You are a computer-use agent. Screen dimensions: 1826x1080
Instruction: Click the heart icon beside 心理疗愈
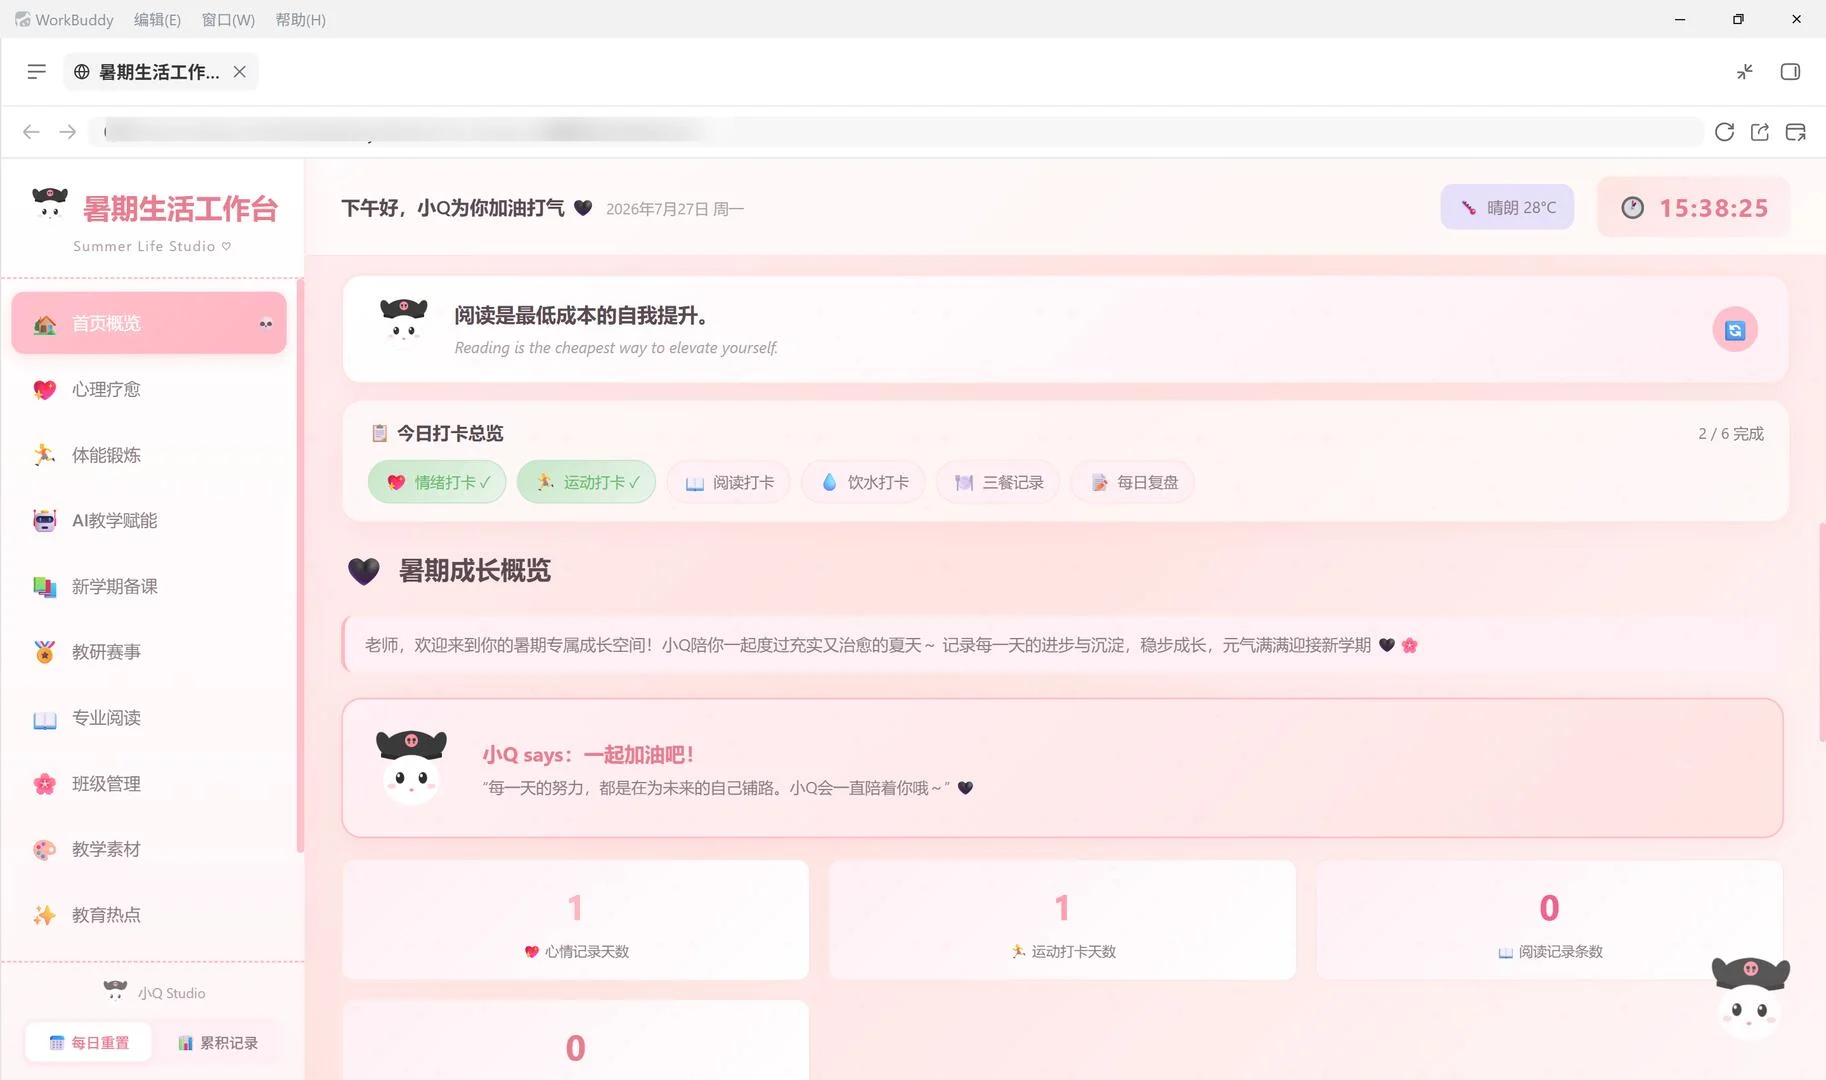coord(45,389)
